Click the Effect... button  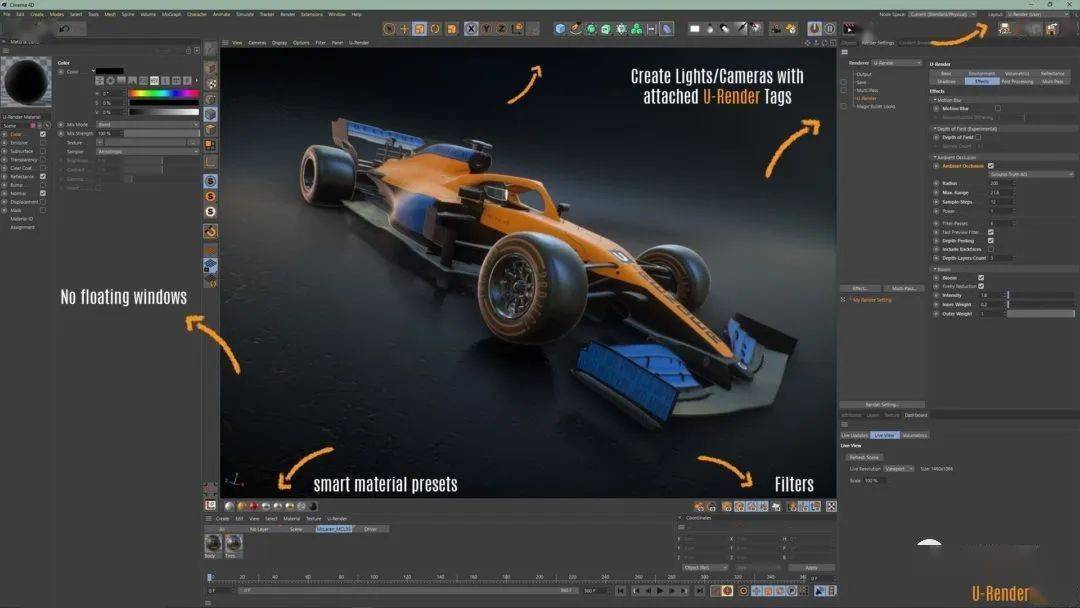[x=859, y=288]
